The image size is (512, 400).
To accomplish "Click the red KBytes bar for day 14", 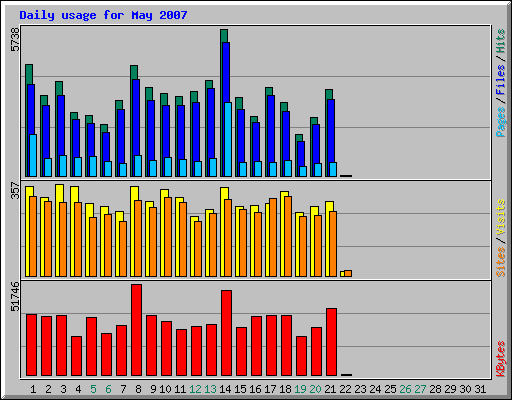I will coord(226,333).
